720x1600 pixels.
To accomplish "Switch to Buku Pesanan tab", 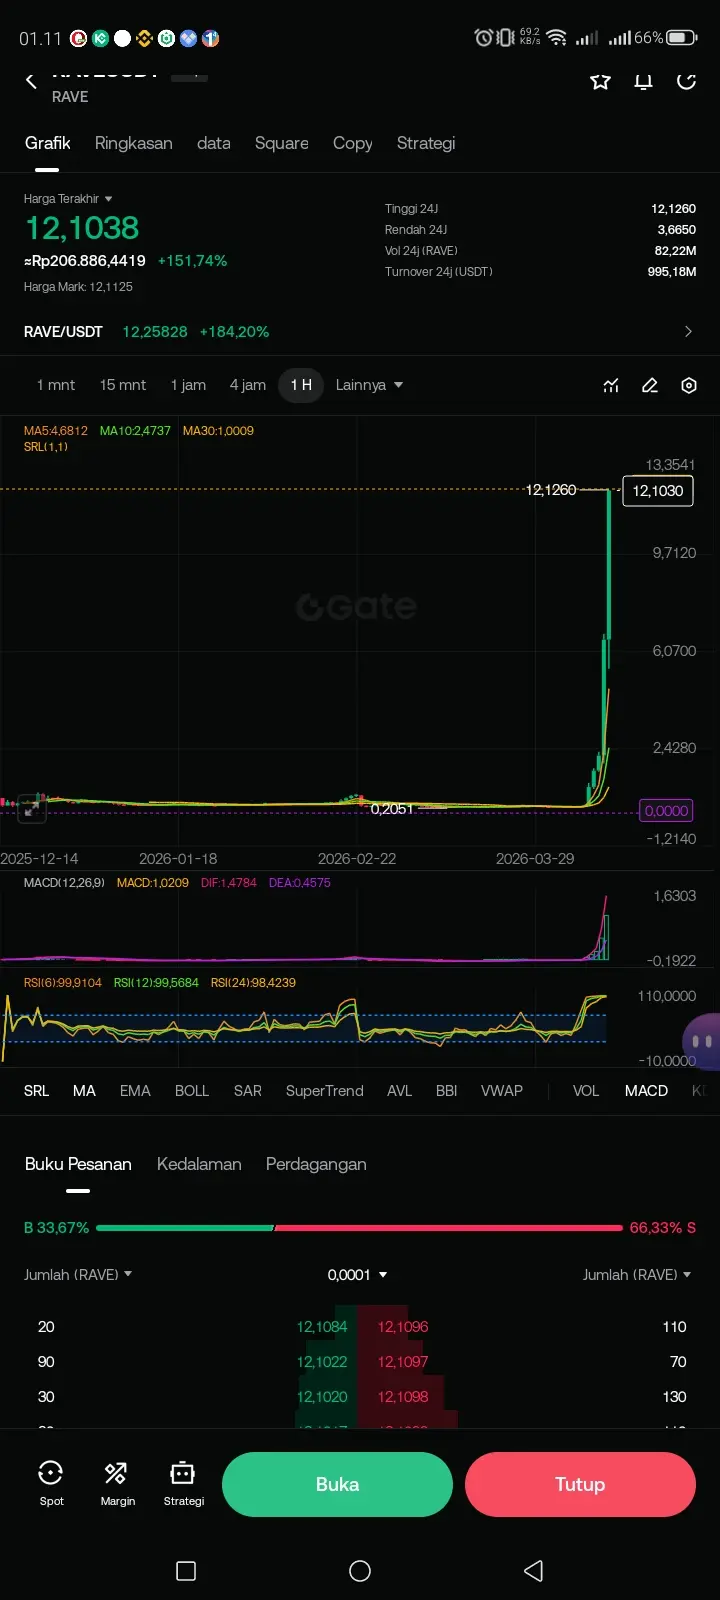I will 78,1164.
